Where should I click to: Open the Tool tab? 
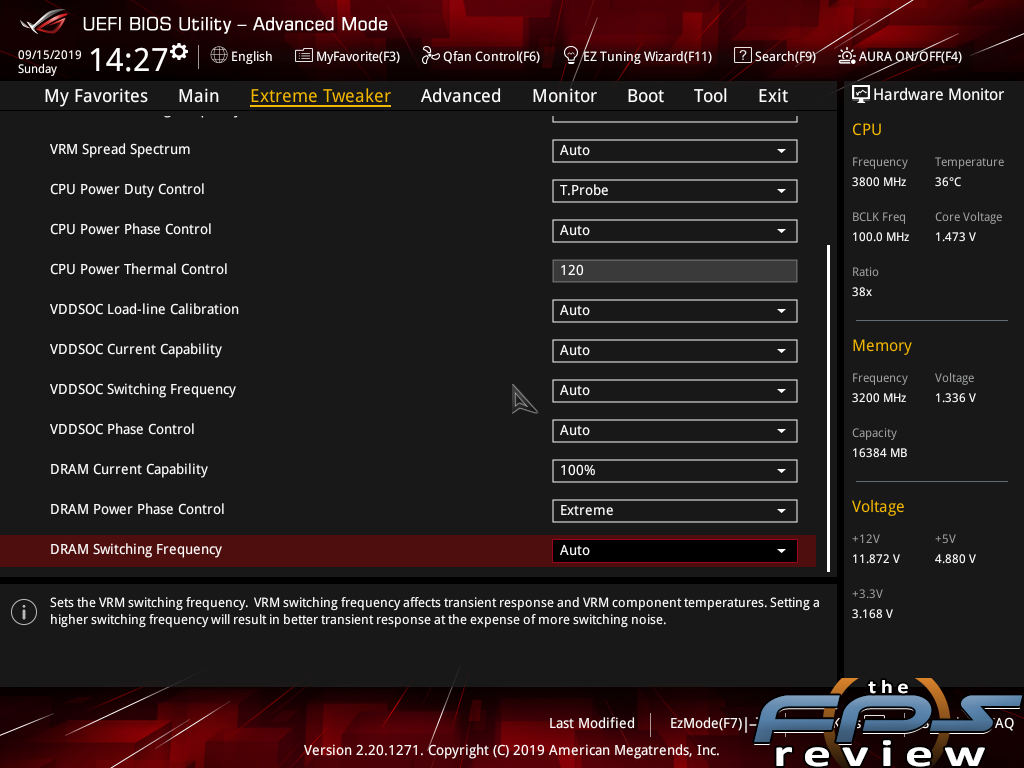click(x=711, y=96)
